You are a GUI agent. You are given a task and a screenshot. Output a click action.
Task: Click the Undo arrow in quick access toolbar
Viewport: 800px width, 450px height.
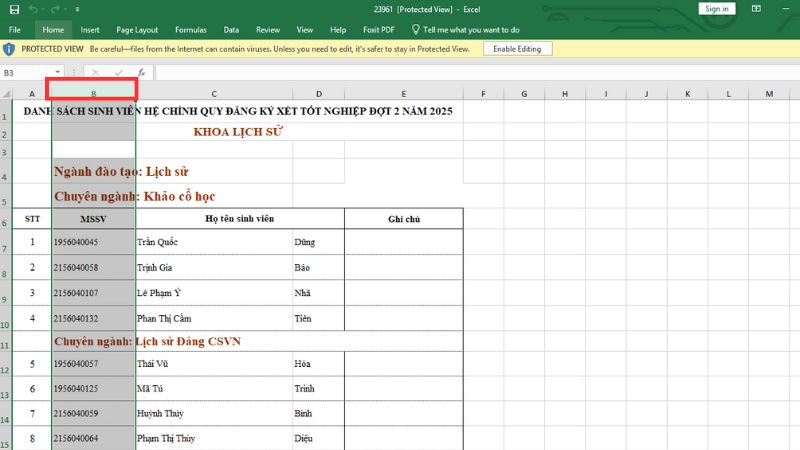pyautogui.click(x=34, y=9)
